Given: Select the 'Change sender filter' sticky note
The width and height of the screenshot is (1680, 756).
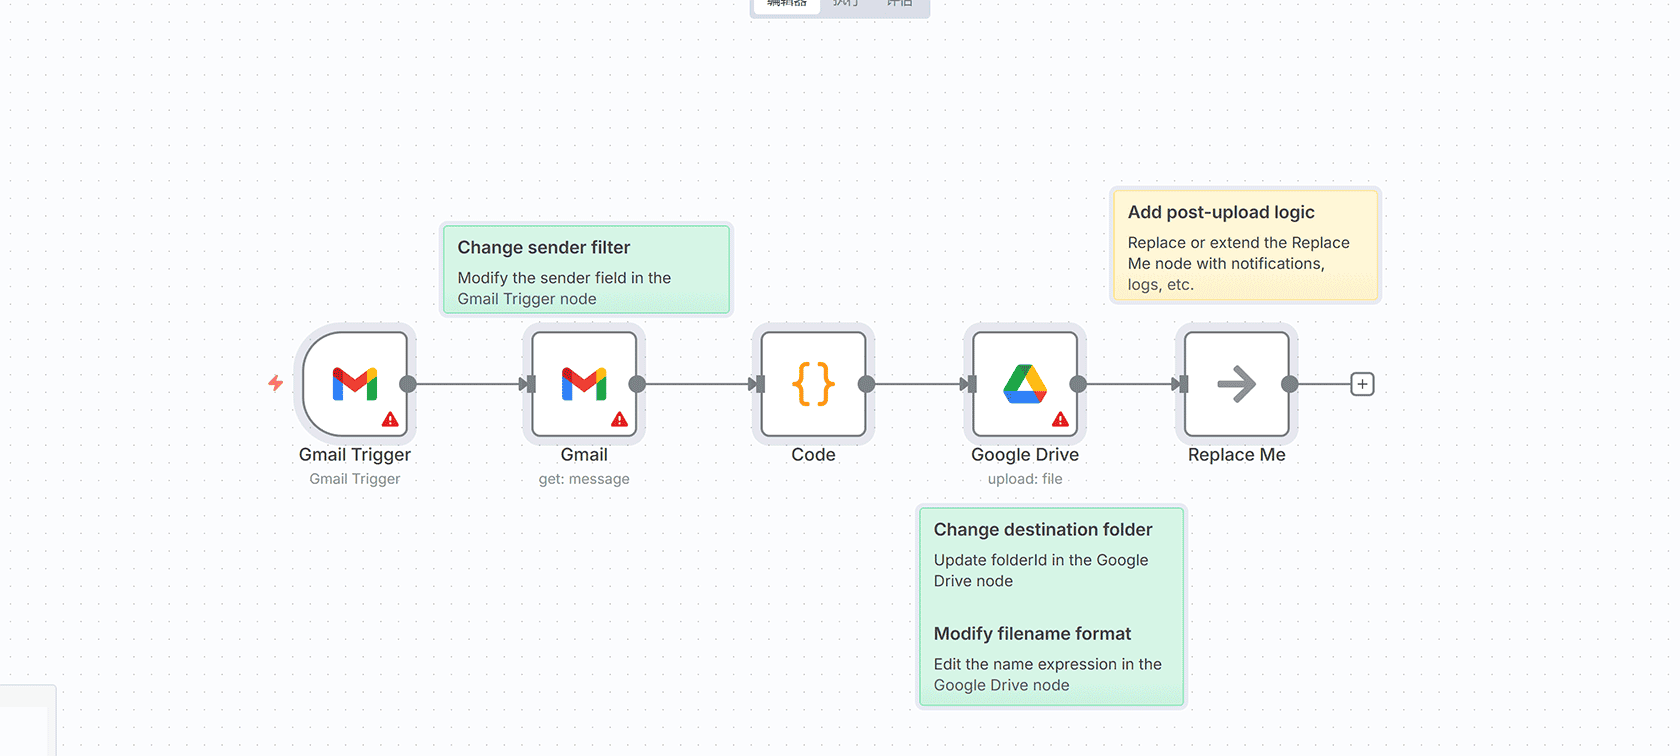Looking at the screenshot, I should coord(586,270).
